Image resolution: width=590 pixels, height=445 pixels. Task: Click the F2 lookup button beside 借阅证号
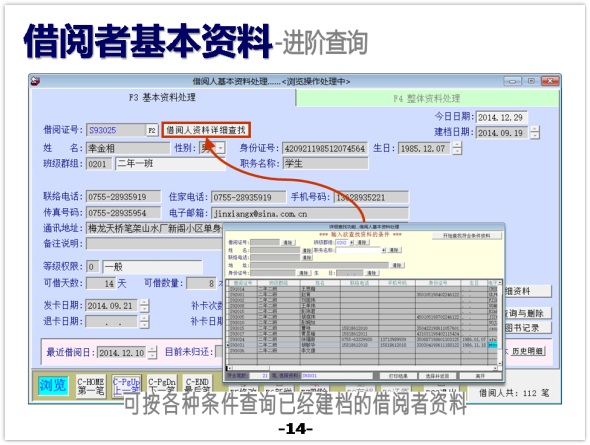152,130
